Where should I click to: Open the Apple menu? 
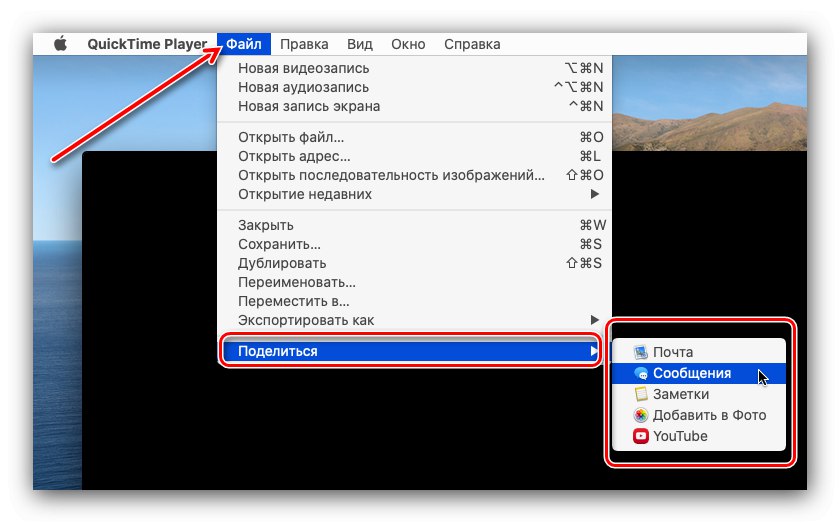[x=61, y=44]
